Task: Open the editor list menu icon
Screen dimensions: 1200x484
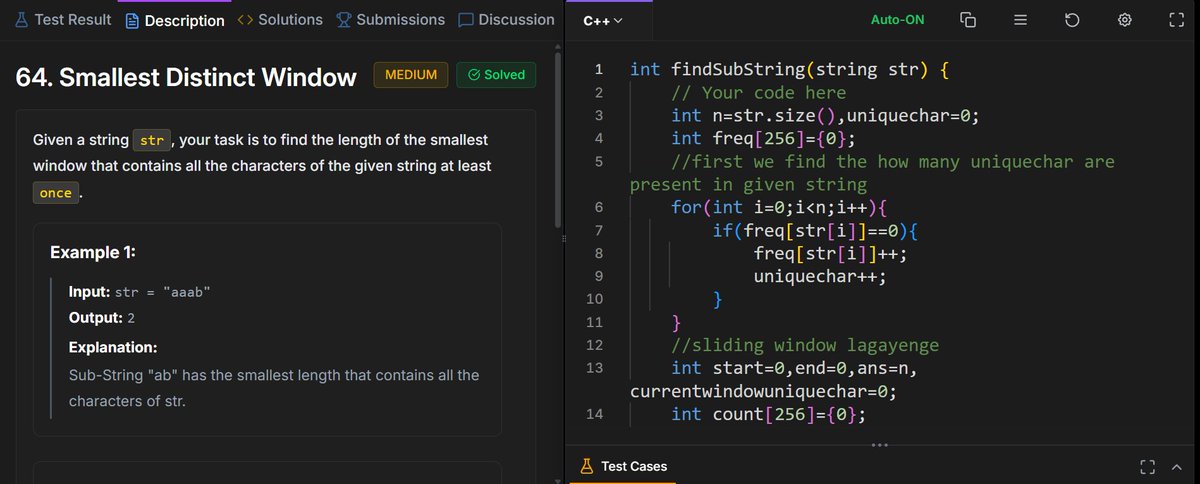Action: click(x=1020, y=20)
